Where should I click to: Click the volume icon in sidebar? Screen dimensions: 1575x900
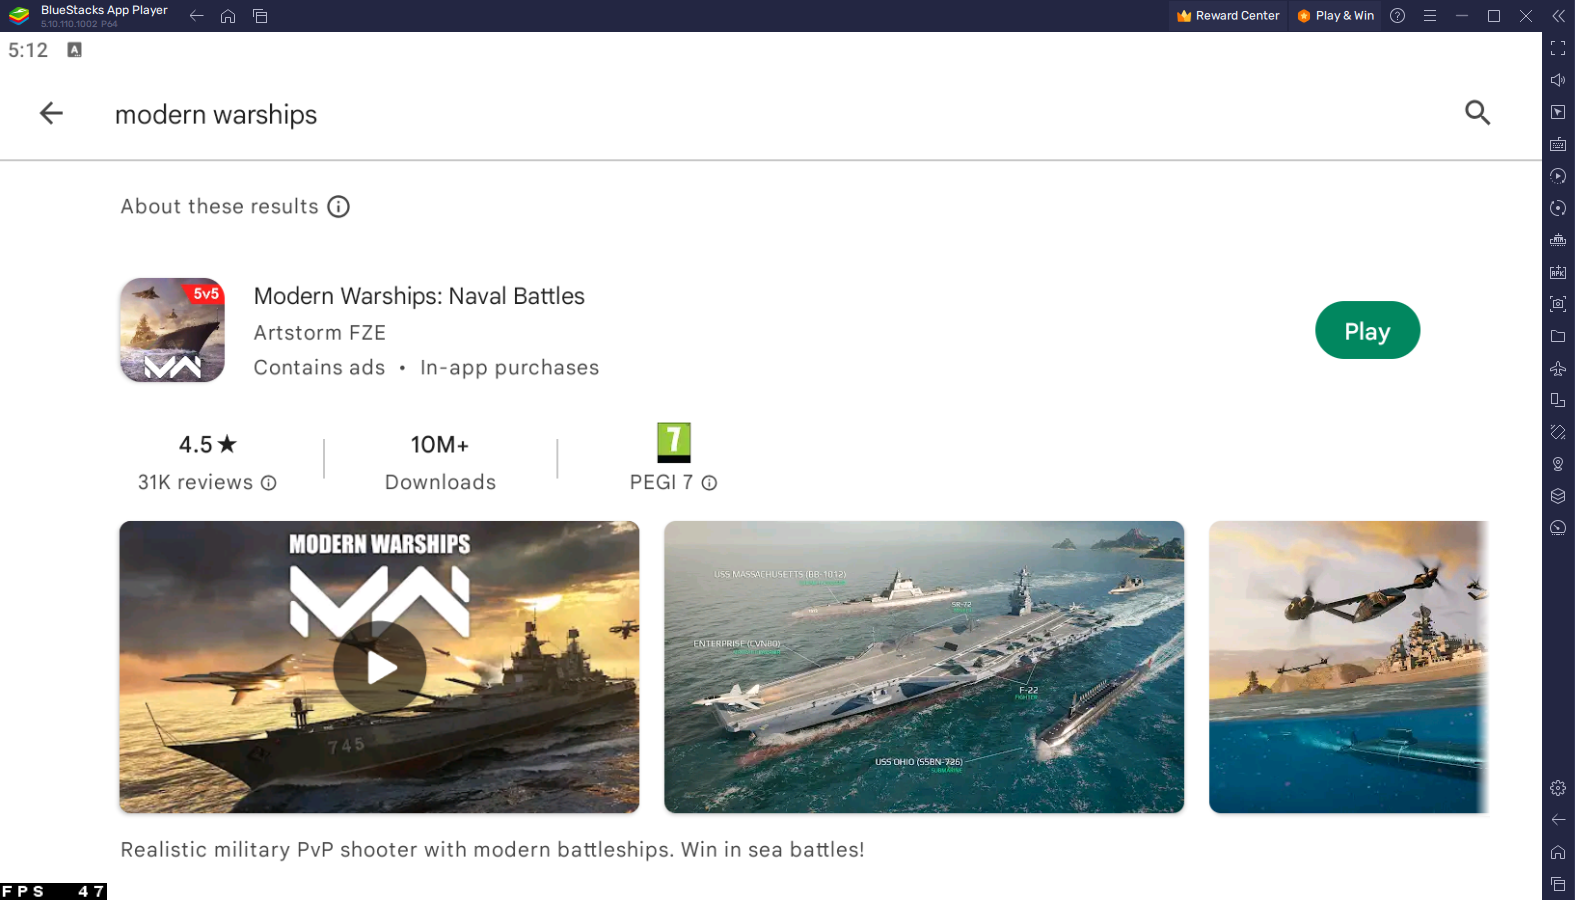[x=1558, y=80]
